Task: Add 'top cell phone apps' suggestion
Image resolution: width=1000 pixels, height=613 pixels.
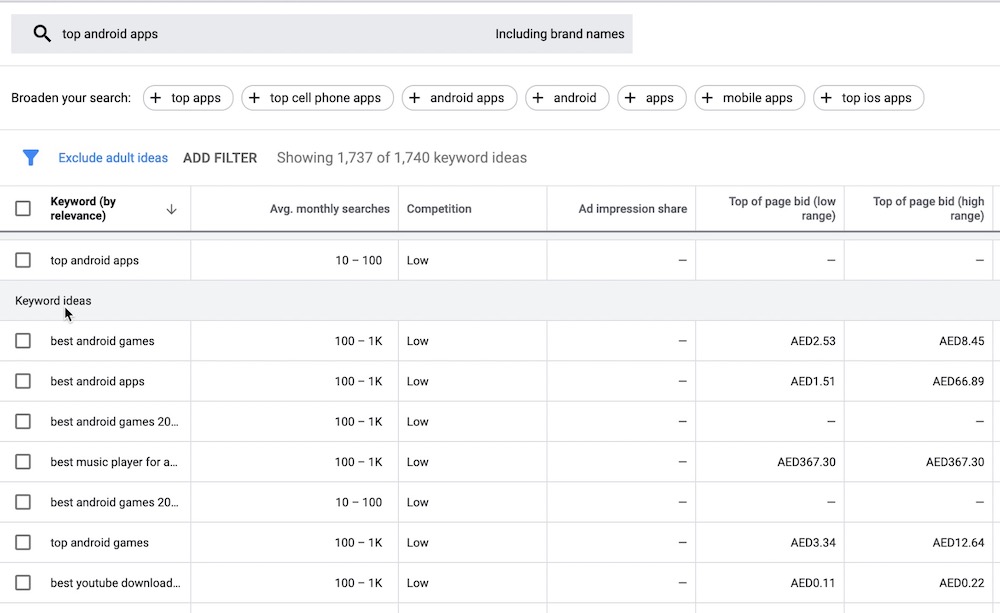Action: (317, 98)
